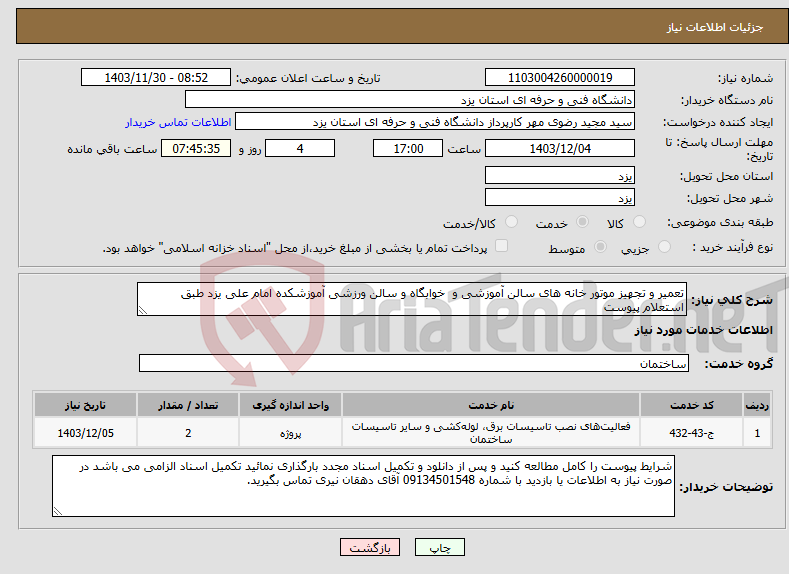The height and width of the screenshot is (574, 789).
Task: Click the row number cell 1
Action: coord(757,433)
